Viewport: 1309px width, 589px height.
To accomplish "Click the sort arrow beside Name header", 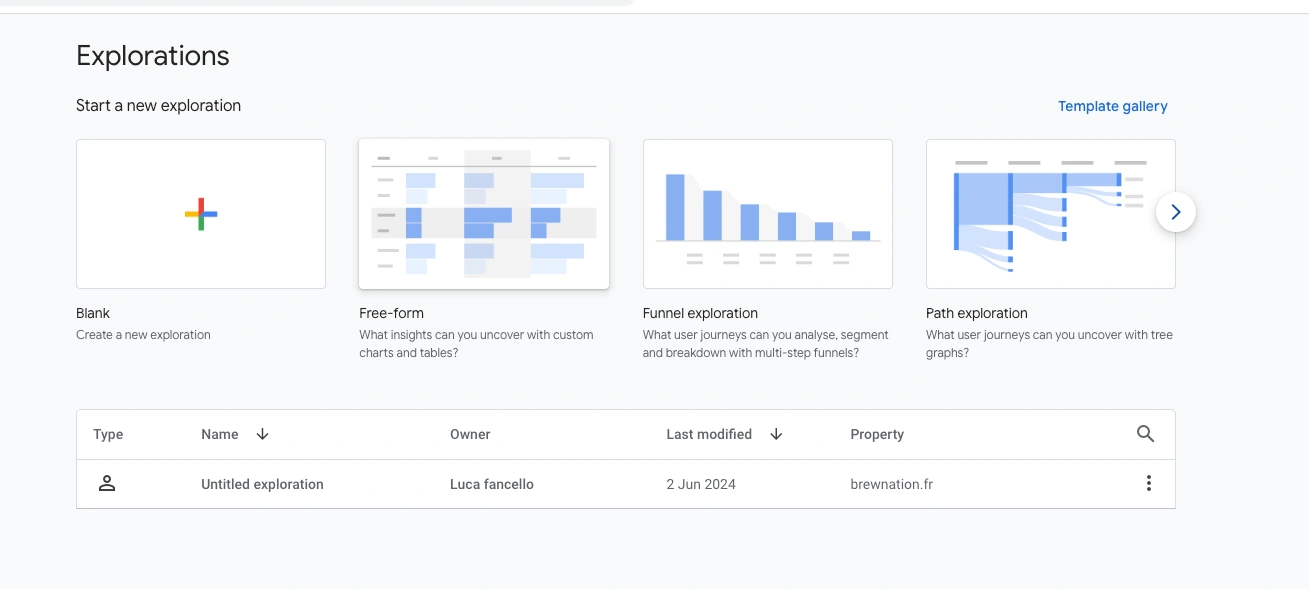I will click(263, 434).
